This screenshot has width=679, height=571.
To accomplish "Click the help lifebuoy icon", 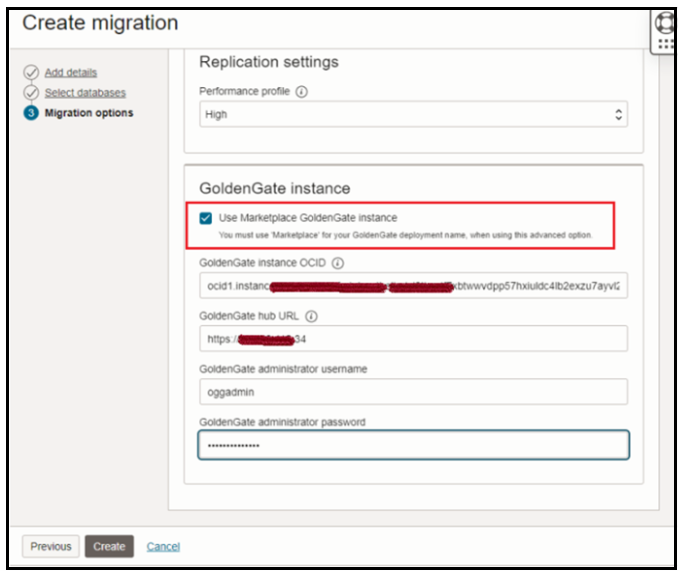I will pos(664,23).
